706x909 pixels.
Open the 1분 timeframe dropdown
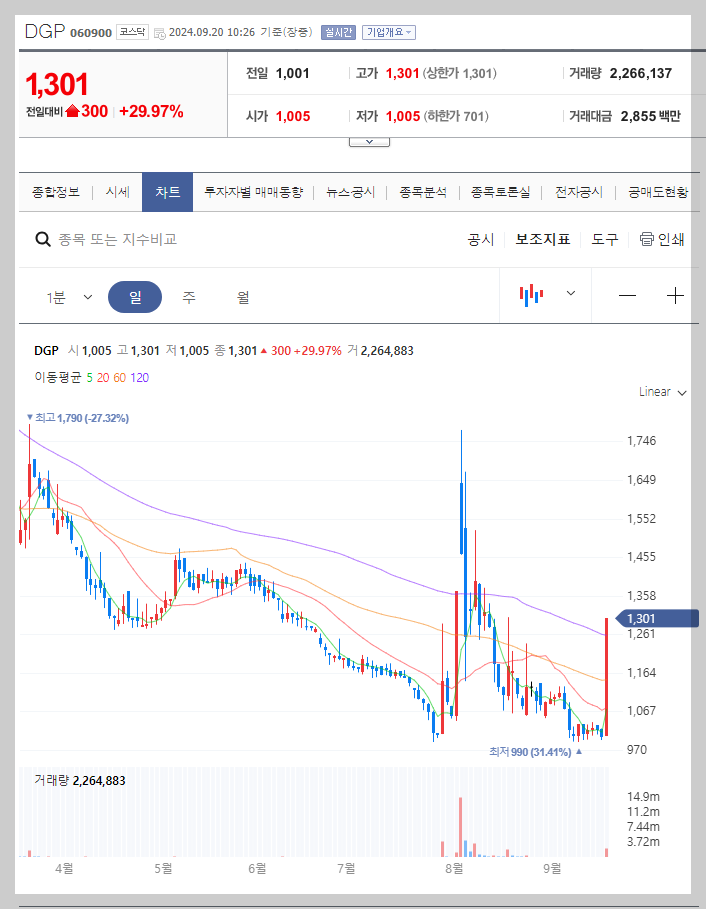(70, 295)
